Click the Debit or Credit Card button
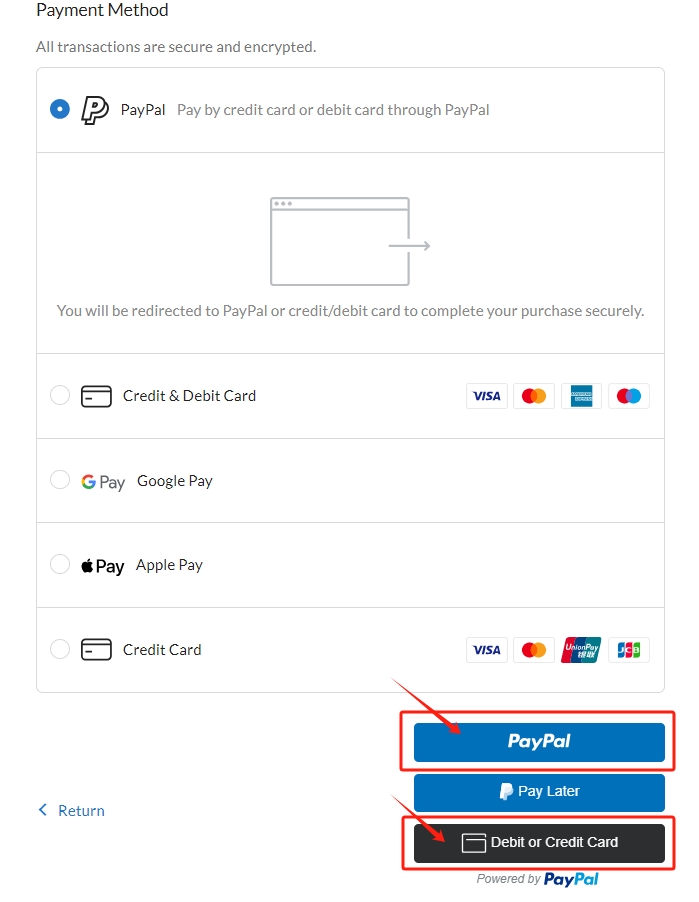The height and width of the screenshot is (902, 699). click(x=539, y=843)
